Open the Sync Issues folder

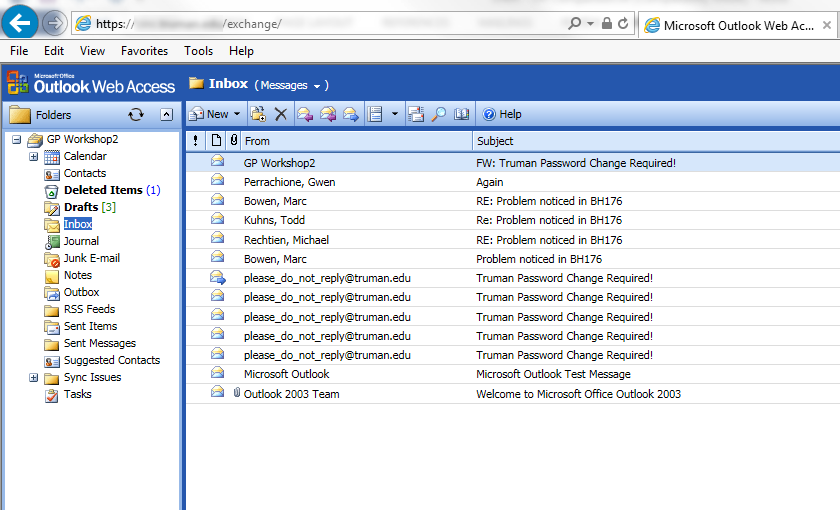tap(92, 377)
